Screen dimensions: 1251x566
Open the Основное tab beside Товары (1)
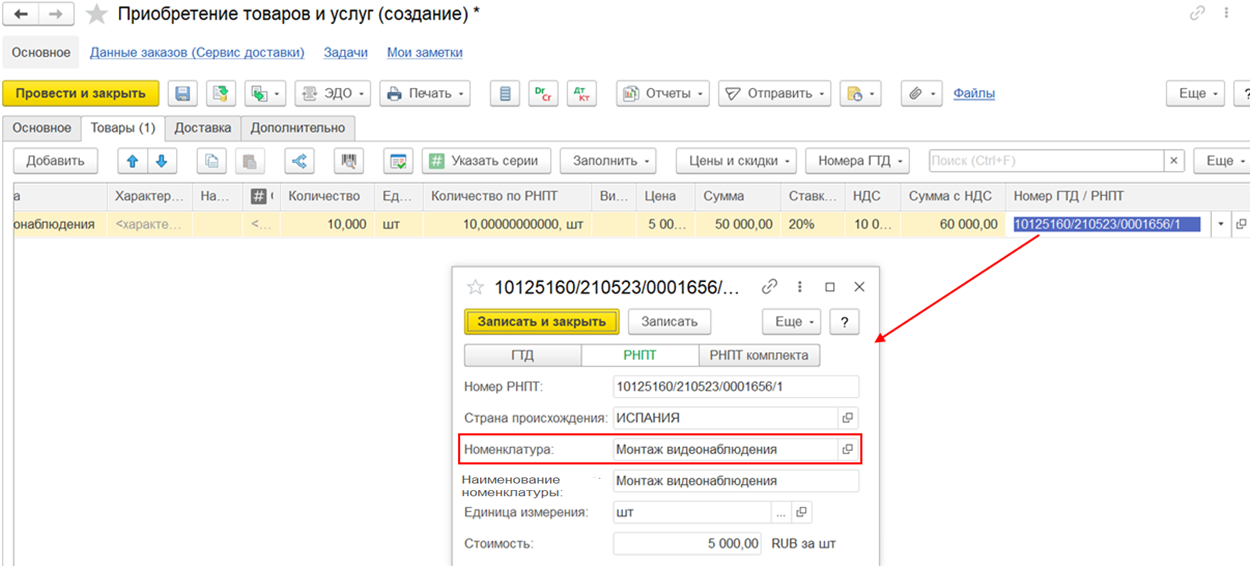click(x=42, y=128)
